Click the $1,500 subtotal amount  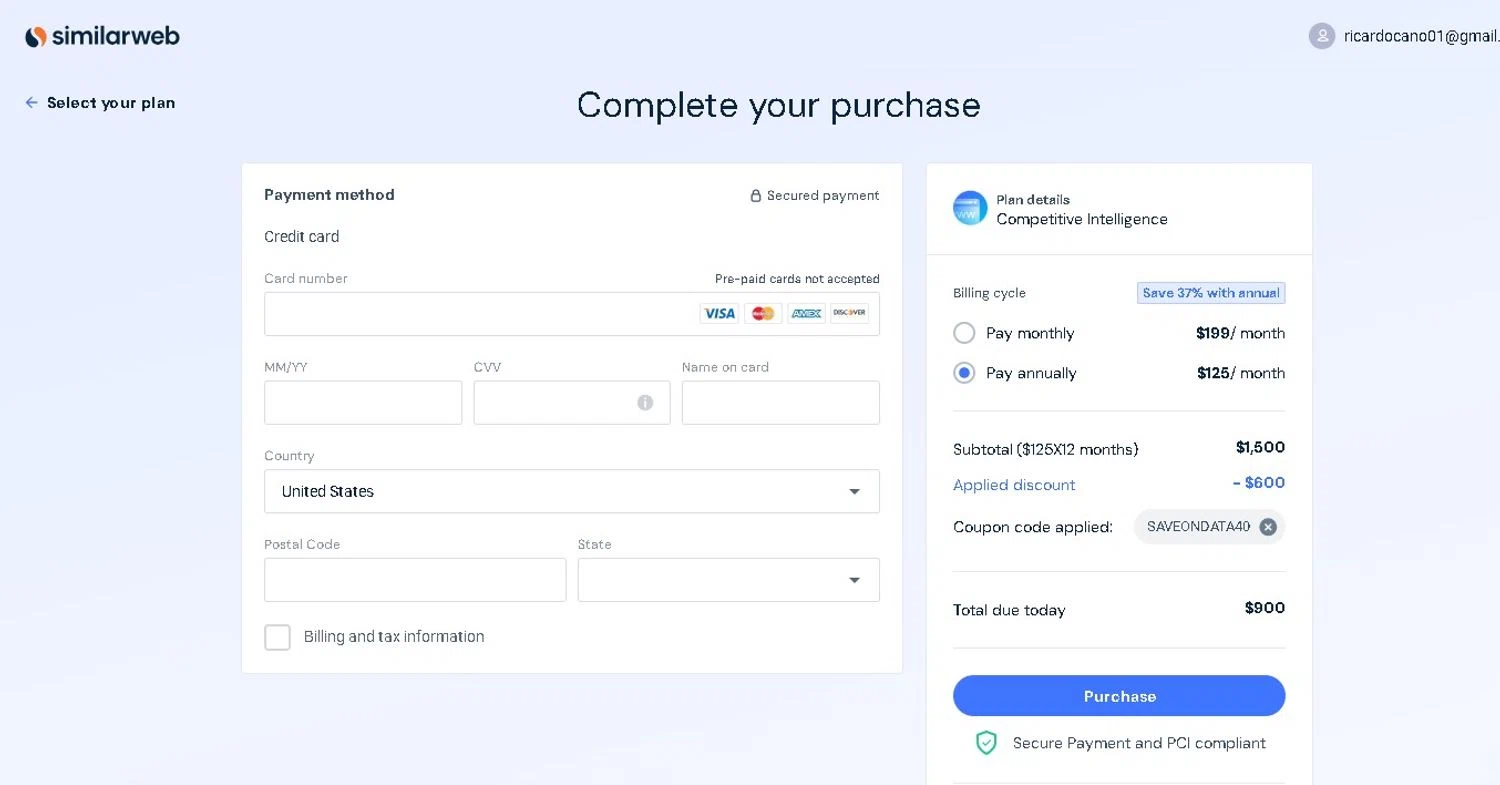1260,447
